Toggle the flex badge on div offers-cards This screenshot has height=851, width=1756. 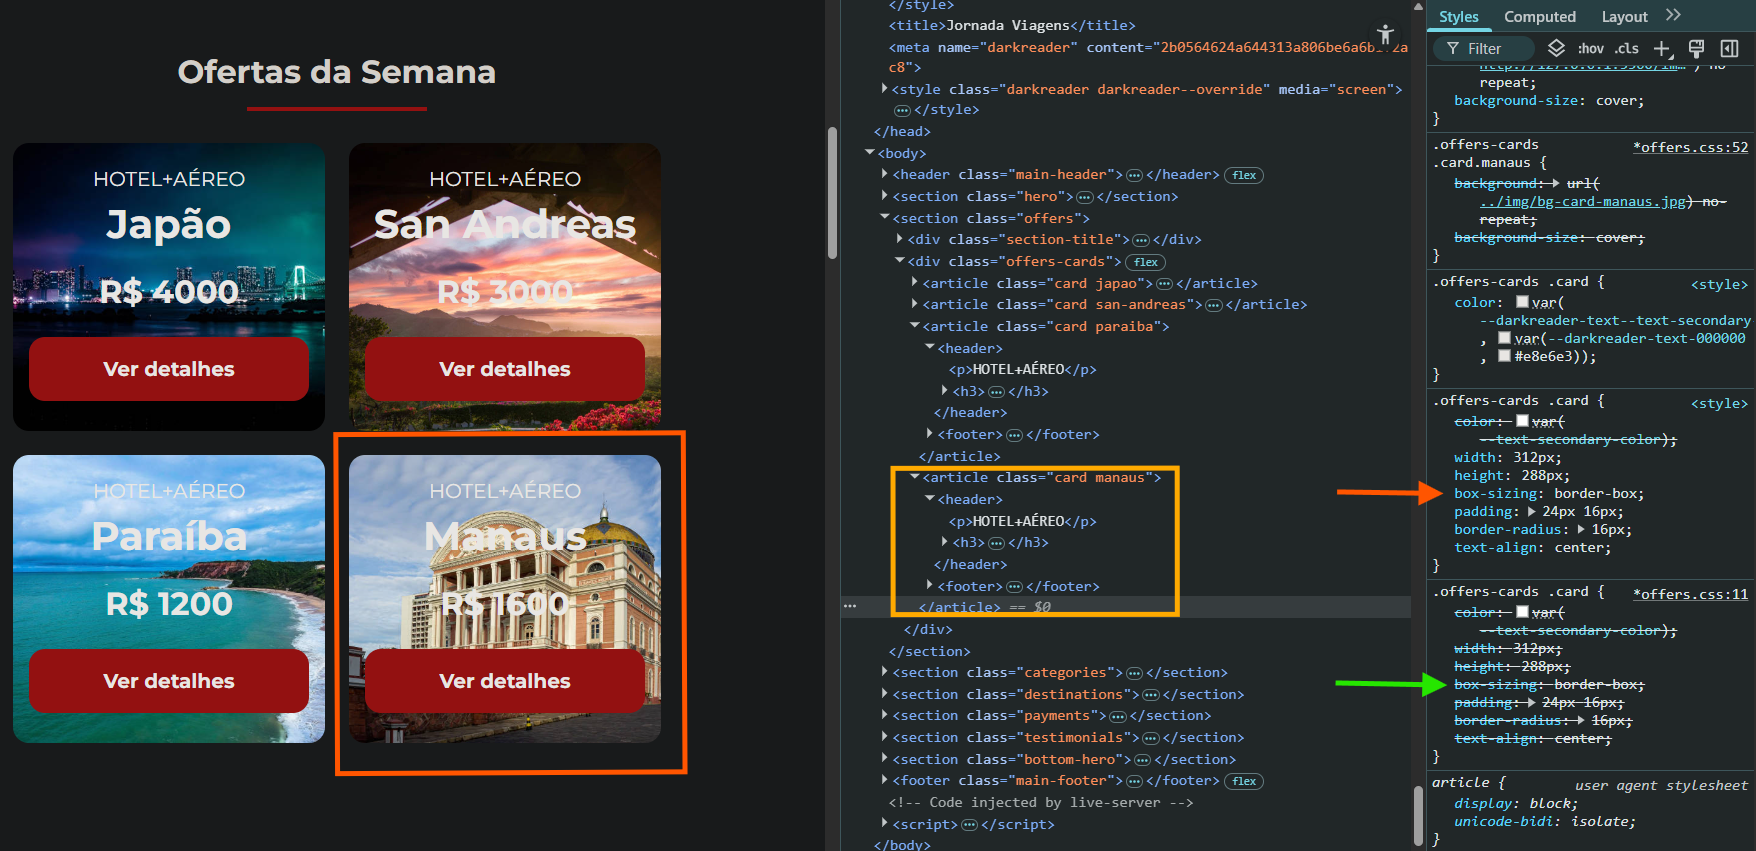(x=1146, y=262)
